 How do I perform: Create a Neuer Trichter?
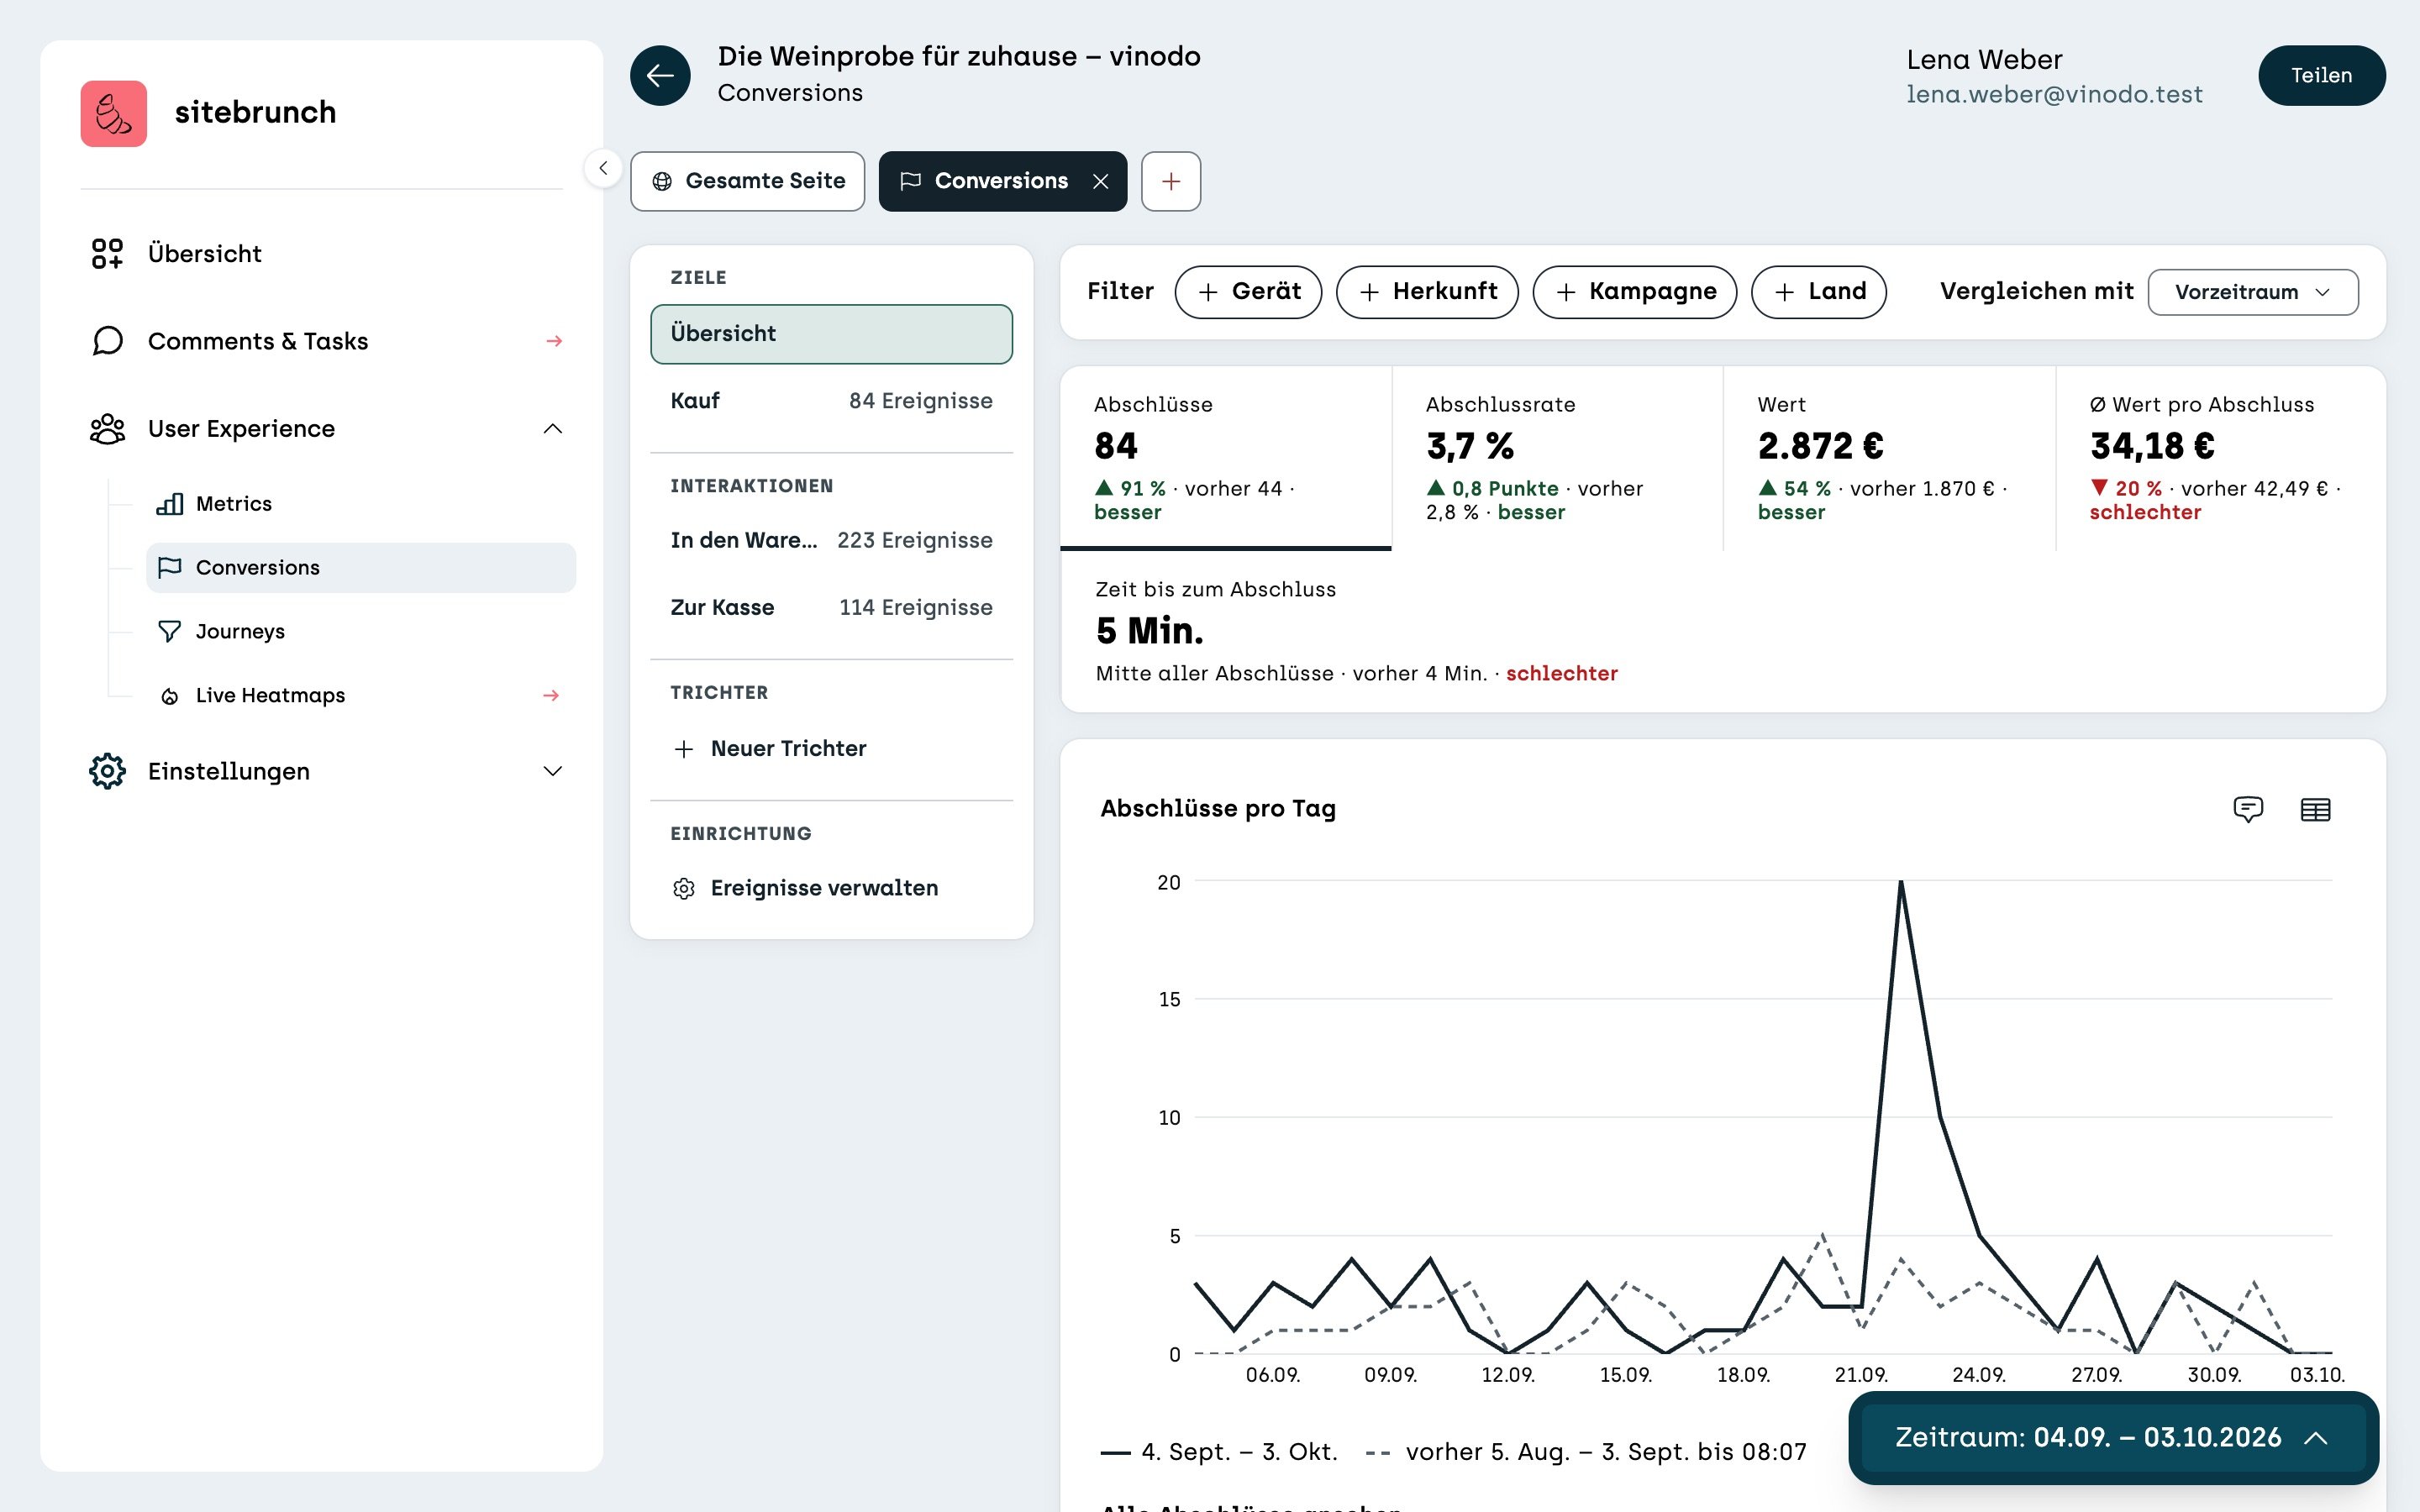click(x=770, y=748)
